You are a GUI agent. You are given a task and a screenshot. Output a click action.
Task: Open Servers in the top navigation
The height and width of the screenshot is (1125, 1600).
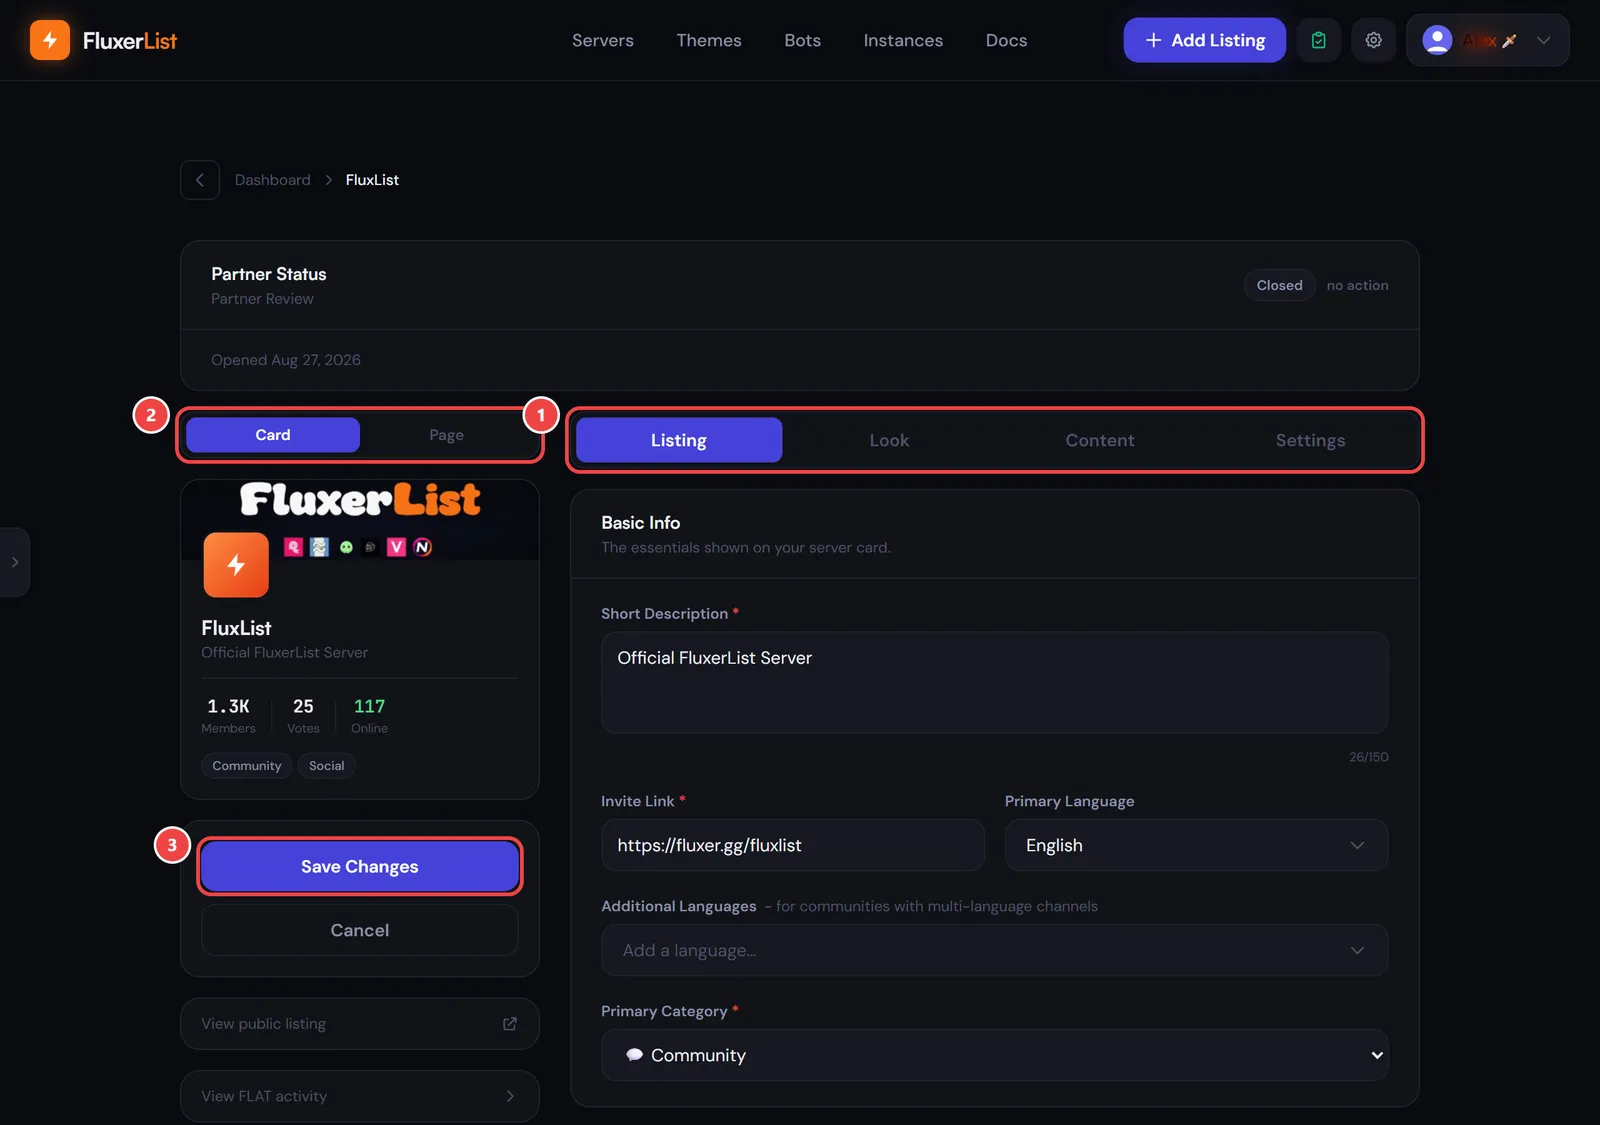tap(603, 40)
